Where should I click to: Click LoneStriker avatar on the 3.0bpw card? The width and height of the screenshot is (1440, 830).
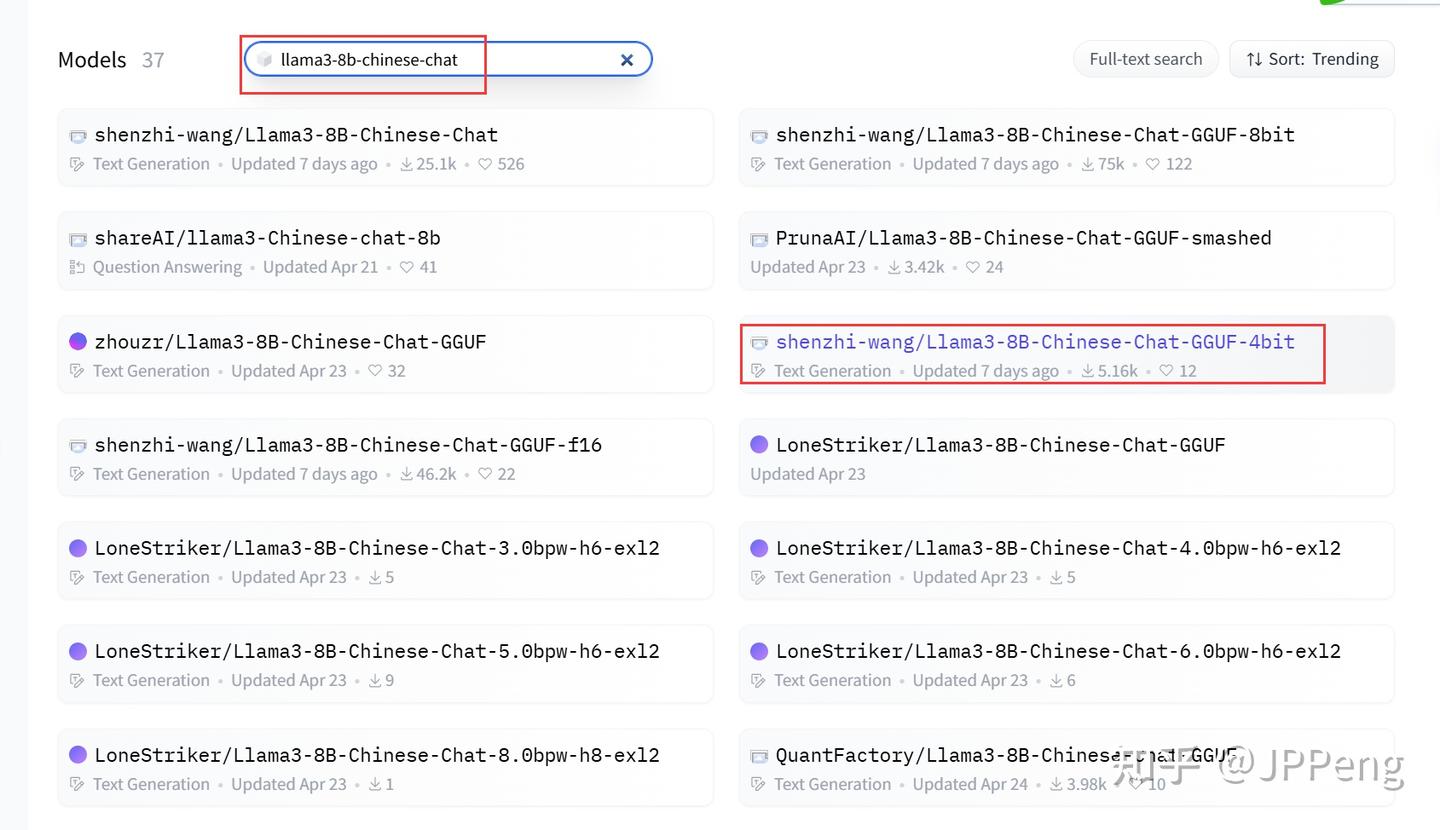coord(78,548)
